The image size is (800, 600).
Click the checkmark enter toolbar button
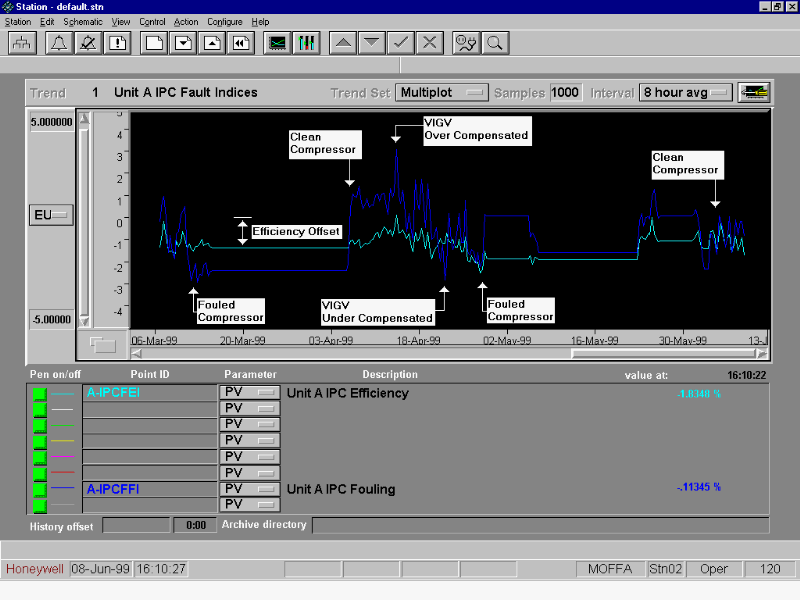tap(400, 43)
